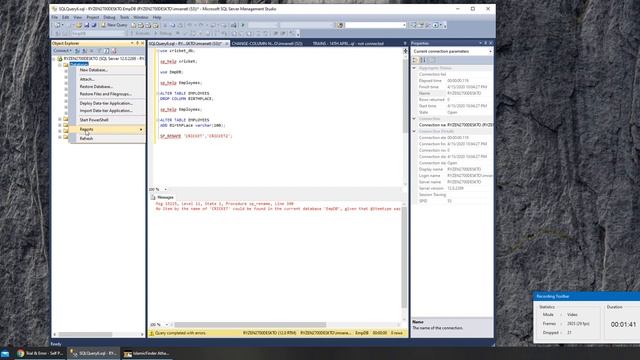The height and width of the screenshot is (360, 640).
Task: Click the Save All icon in toolbar
Action: [93, 25]
